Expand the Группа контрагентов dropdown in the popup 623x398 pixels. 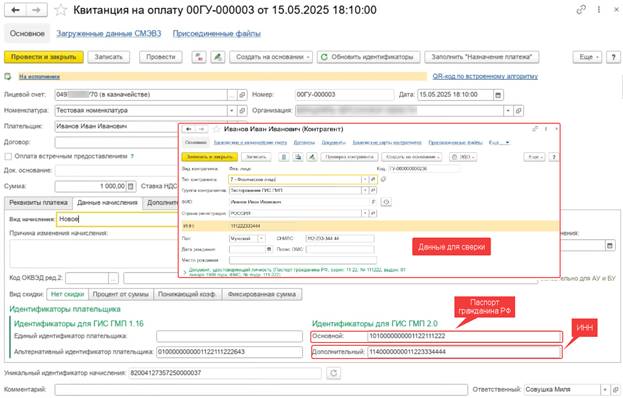365,191
